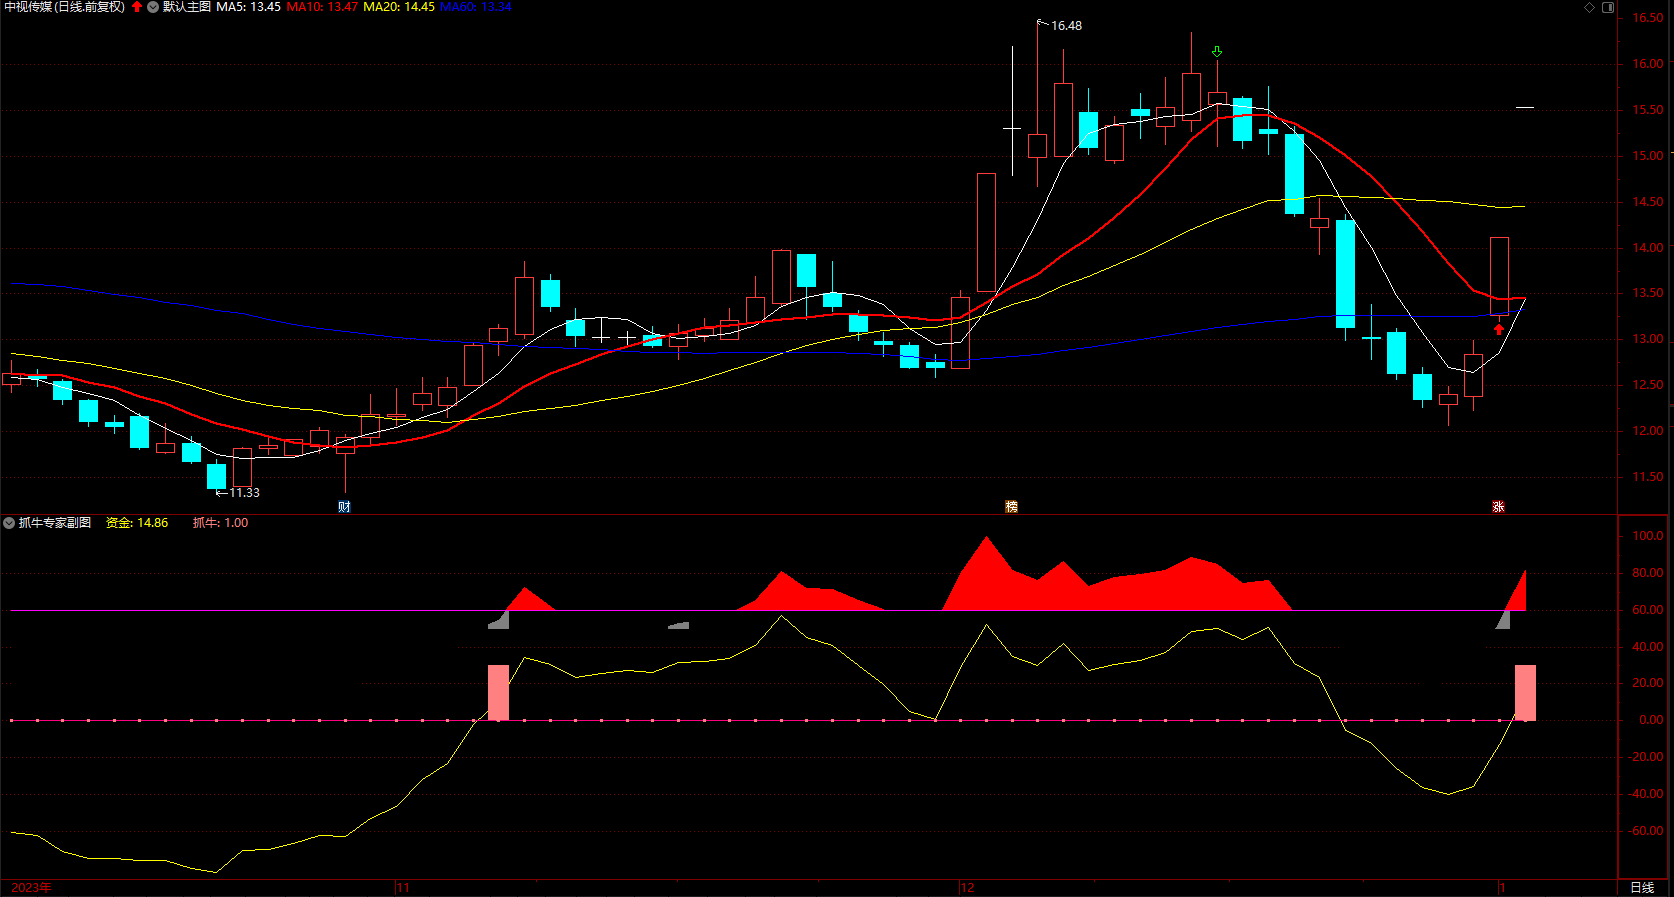Click the tallest red 资金 peak in December
This screenshot has width=1674, height=897.
coord(987,574)
